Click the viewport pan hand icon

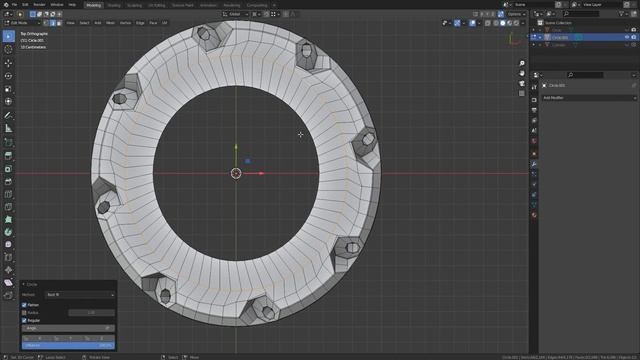point(522,73)
